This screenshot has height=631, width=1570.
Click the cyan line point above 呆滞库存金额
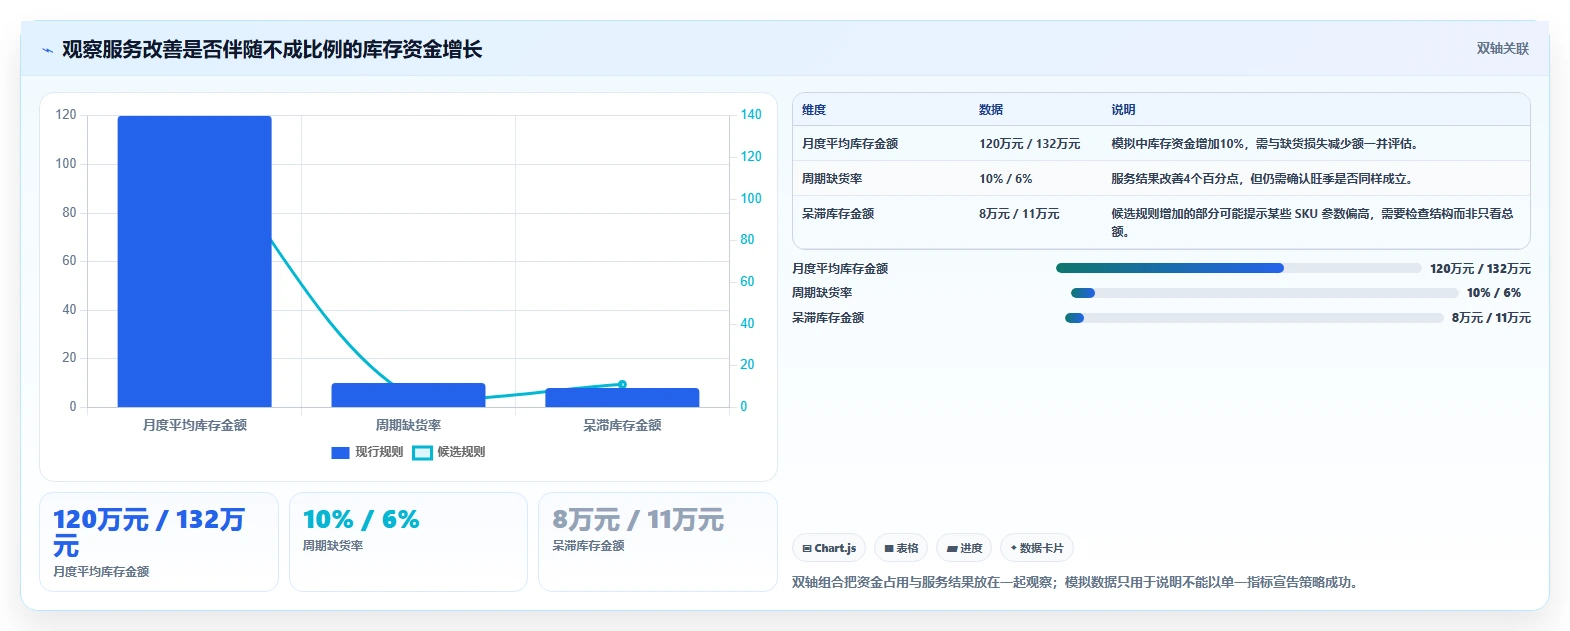point(622,384)
